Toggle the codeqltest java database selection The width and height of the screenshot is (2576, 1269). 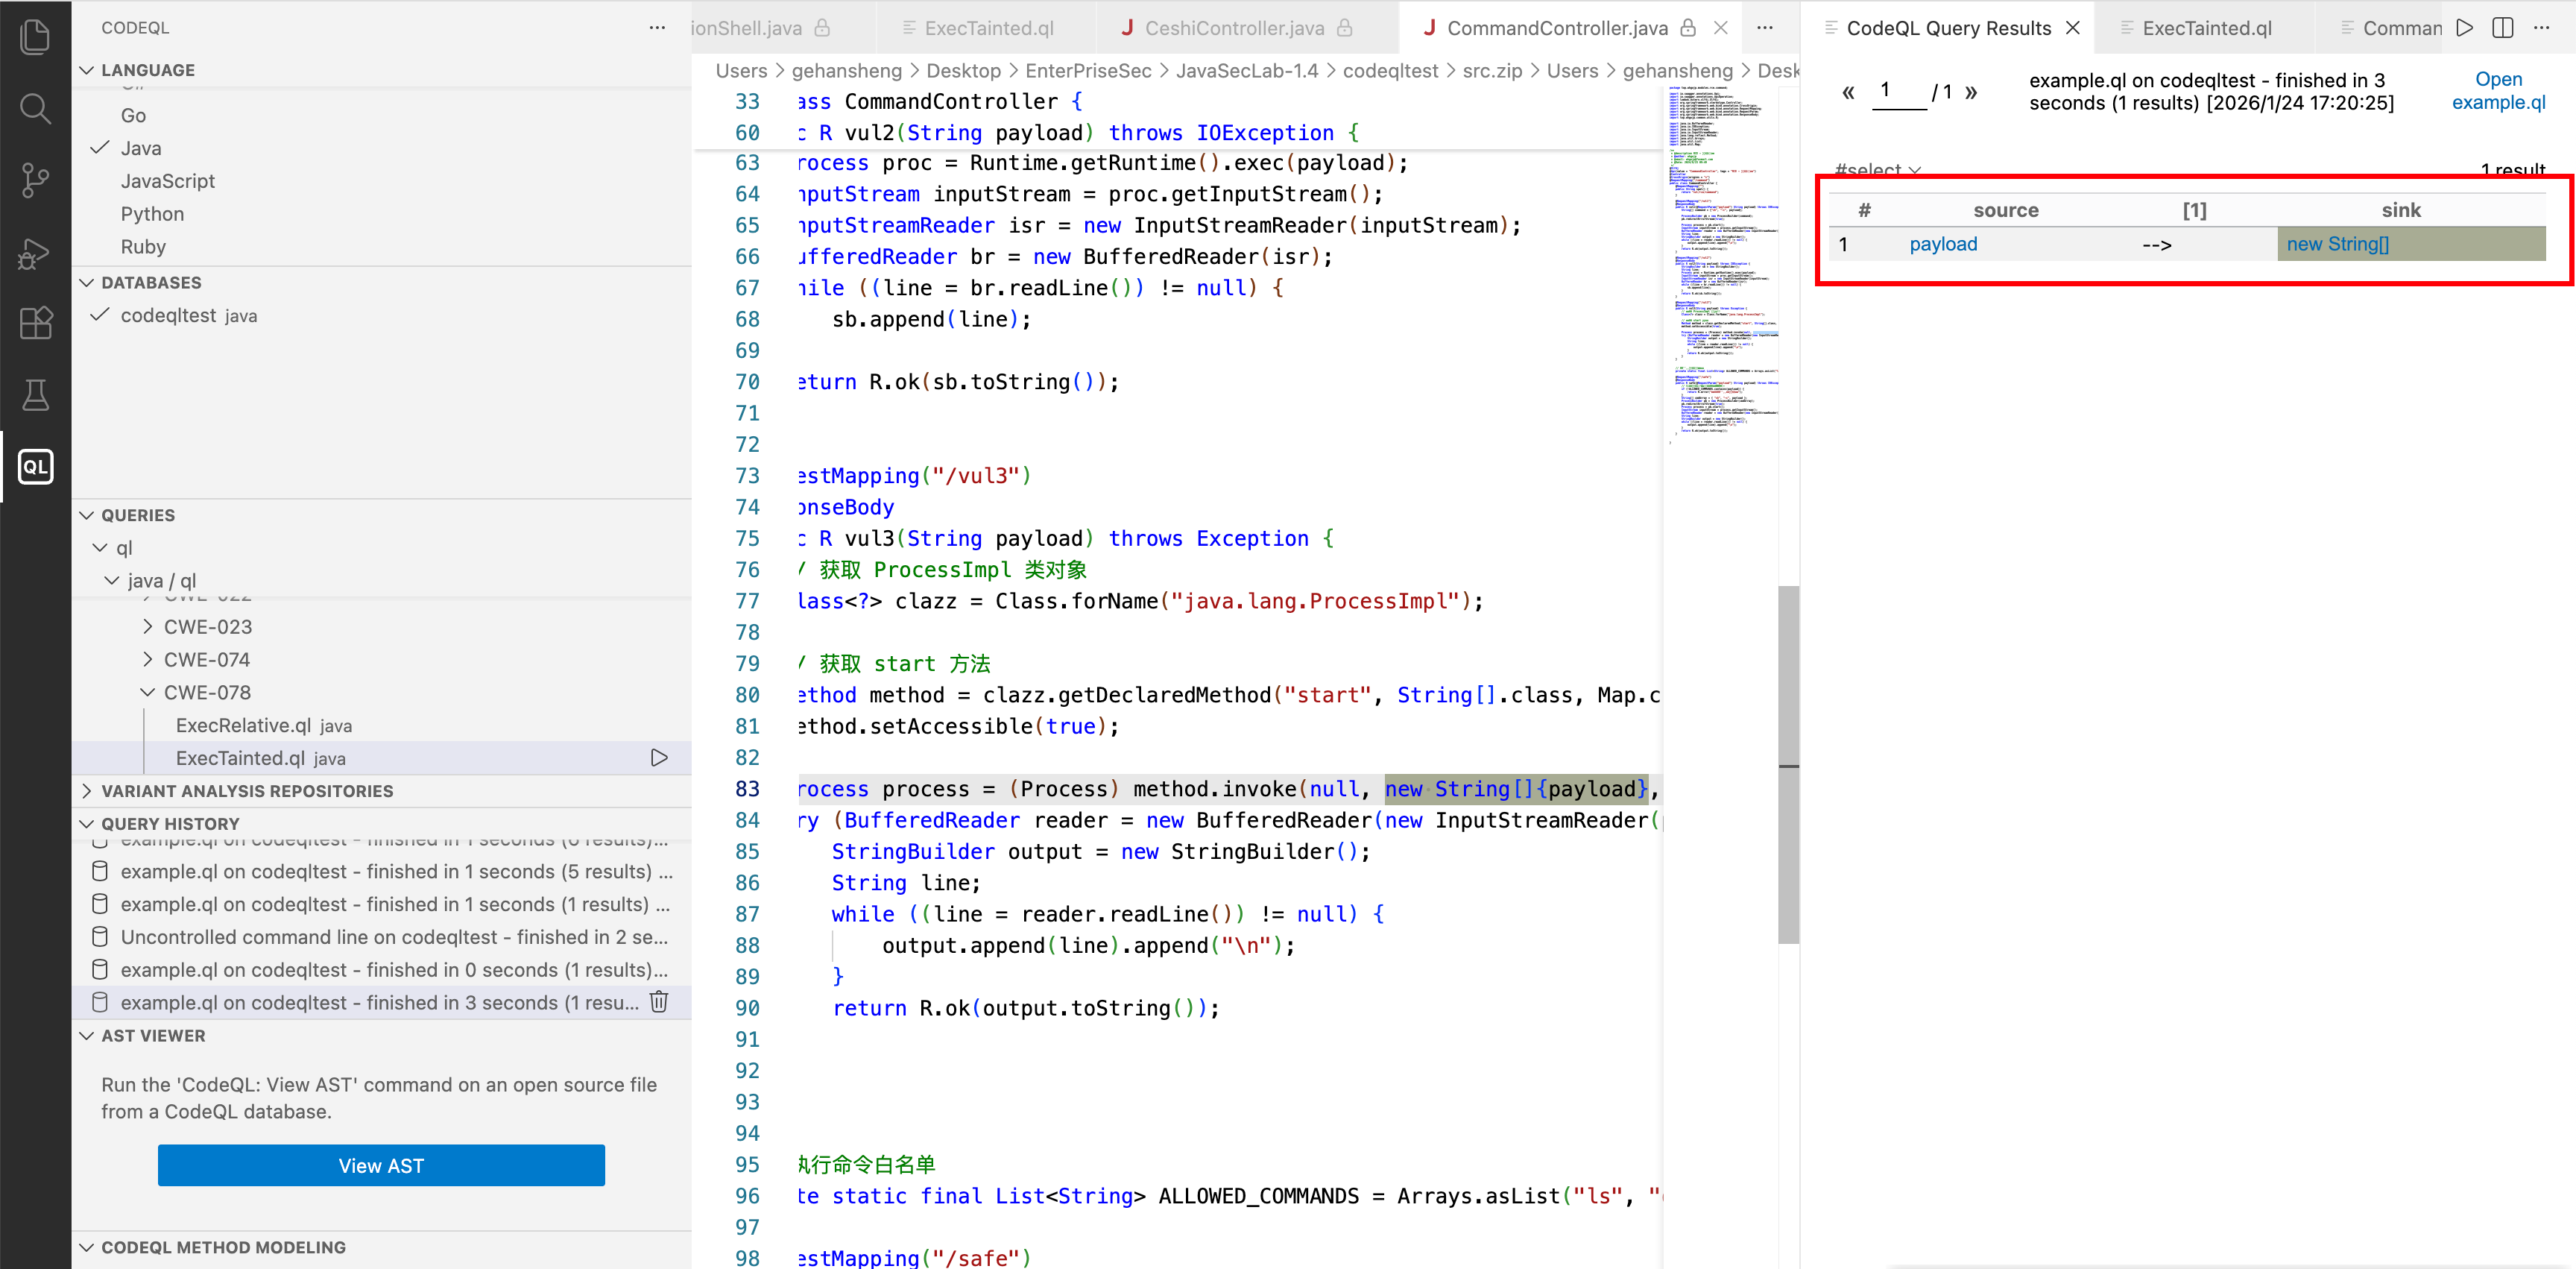click(168, 316)
